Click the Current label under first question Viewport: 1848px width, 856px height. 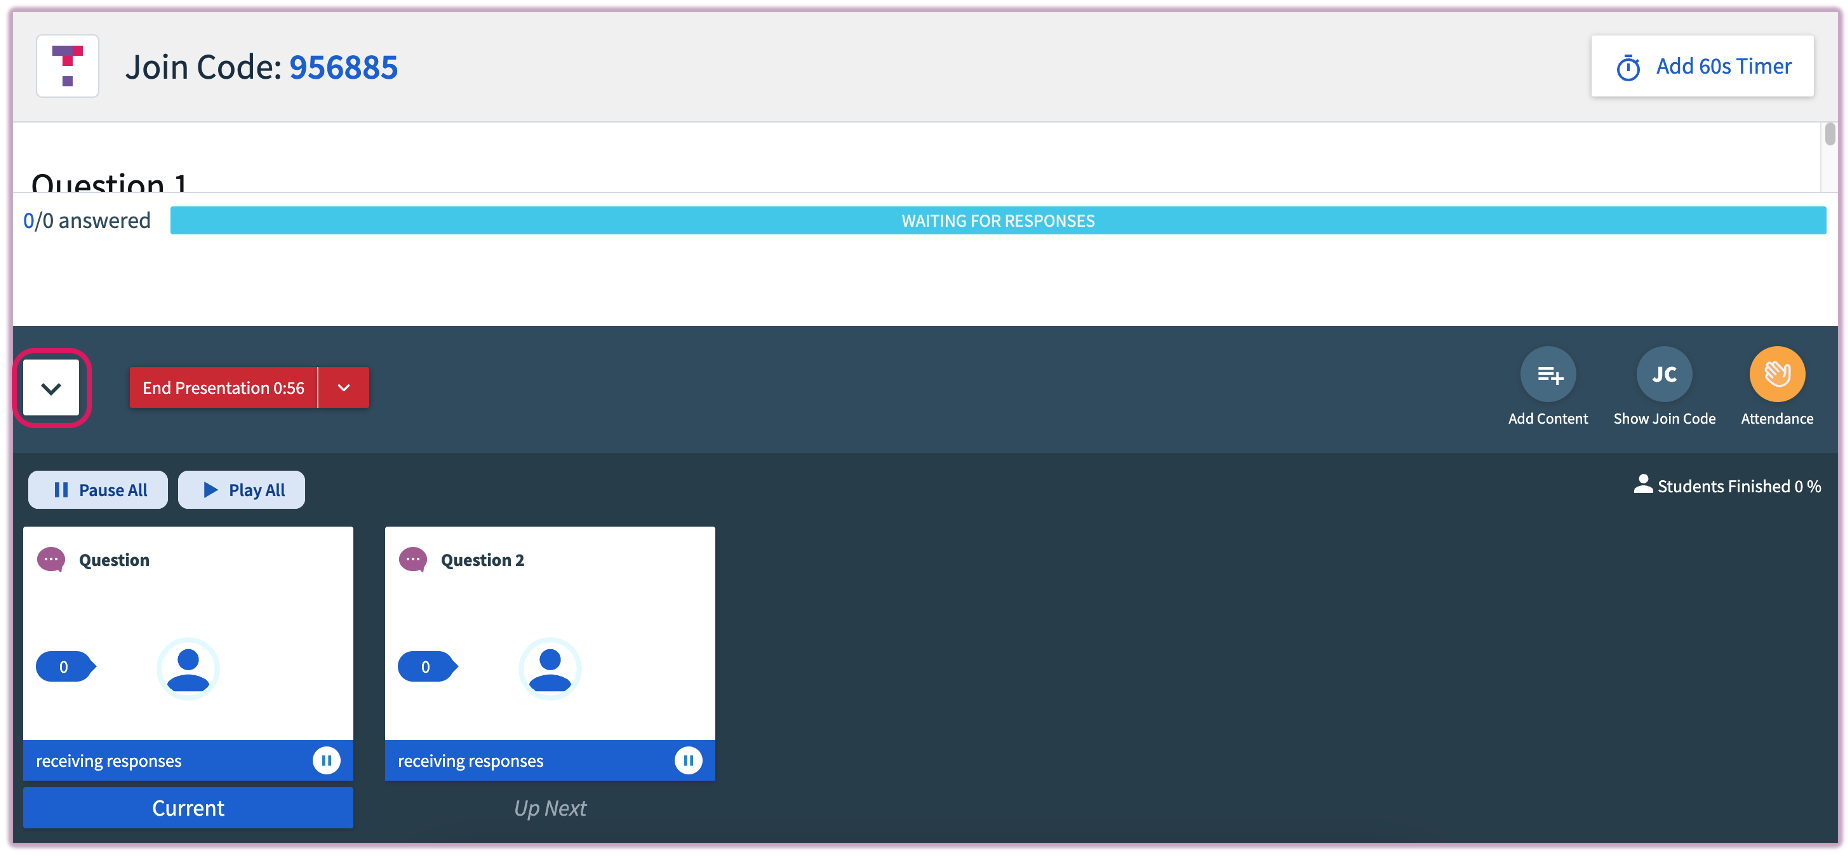(x=188, y=808)
